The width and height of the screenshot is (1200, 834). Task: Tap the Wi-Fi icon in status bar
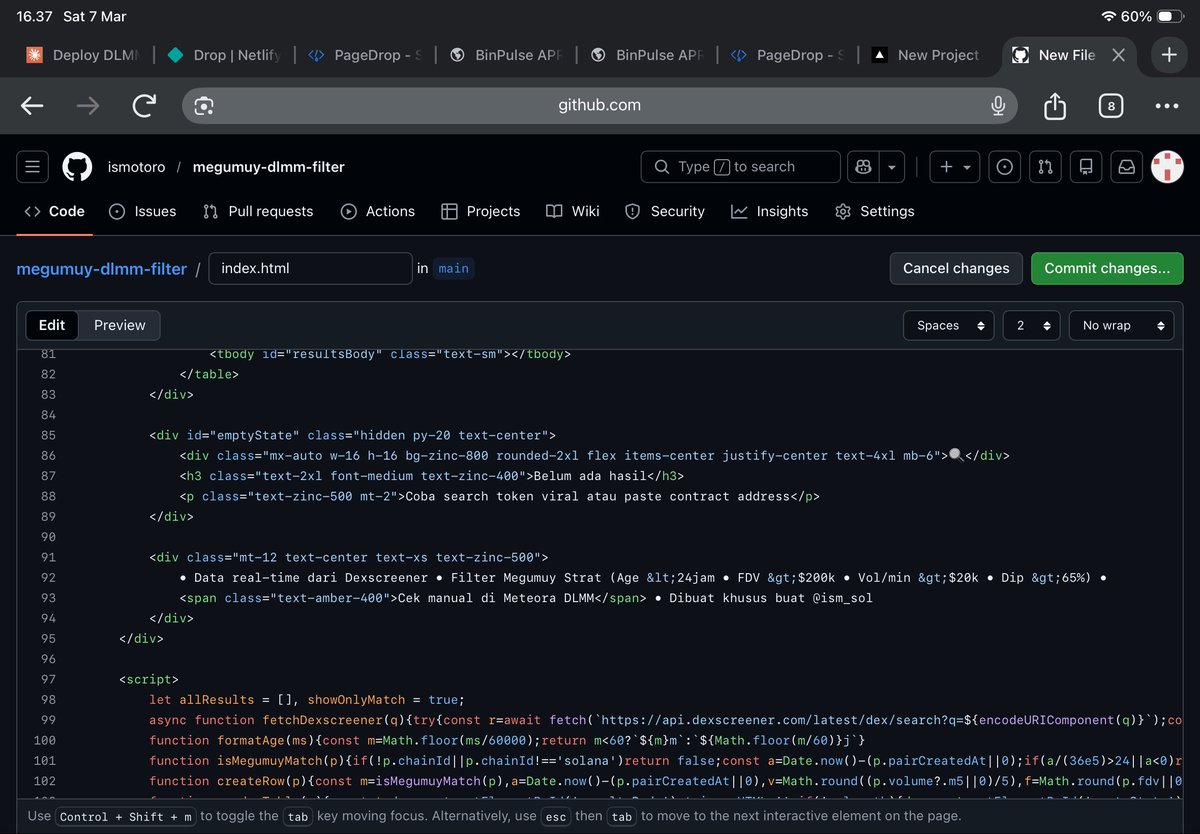click(1108, 17)
